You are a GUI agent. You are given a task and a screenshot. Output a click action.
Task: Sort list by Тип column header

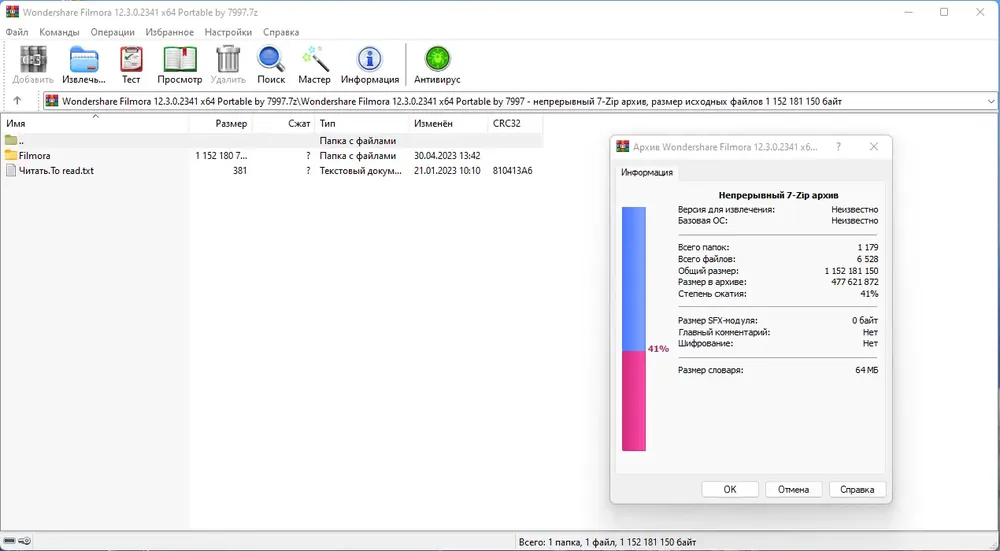click(362, 123)
